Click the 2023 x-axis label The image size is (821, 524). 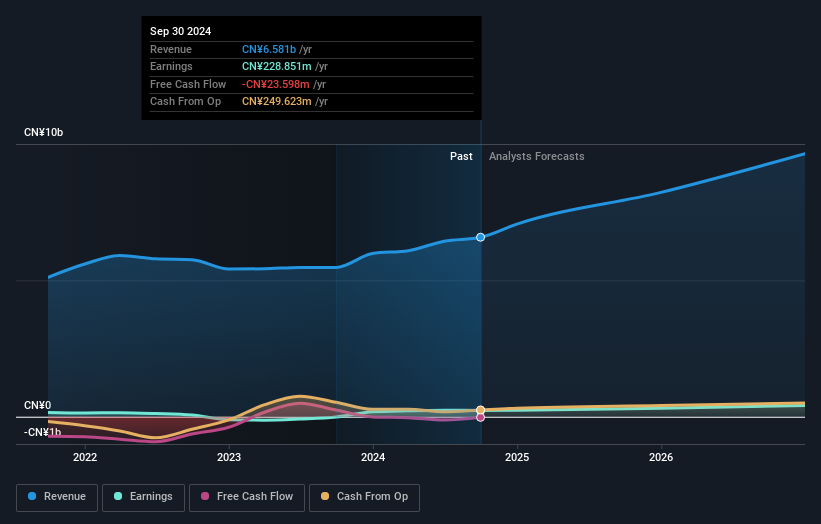pos(229,457)
